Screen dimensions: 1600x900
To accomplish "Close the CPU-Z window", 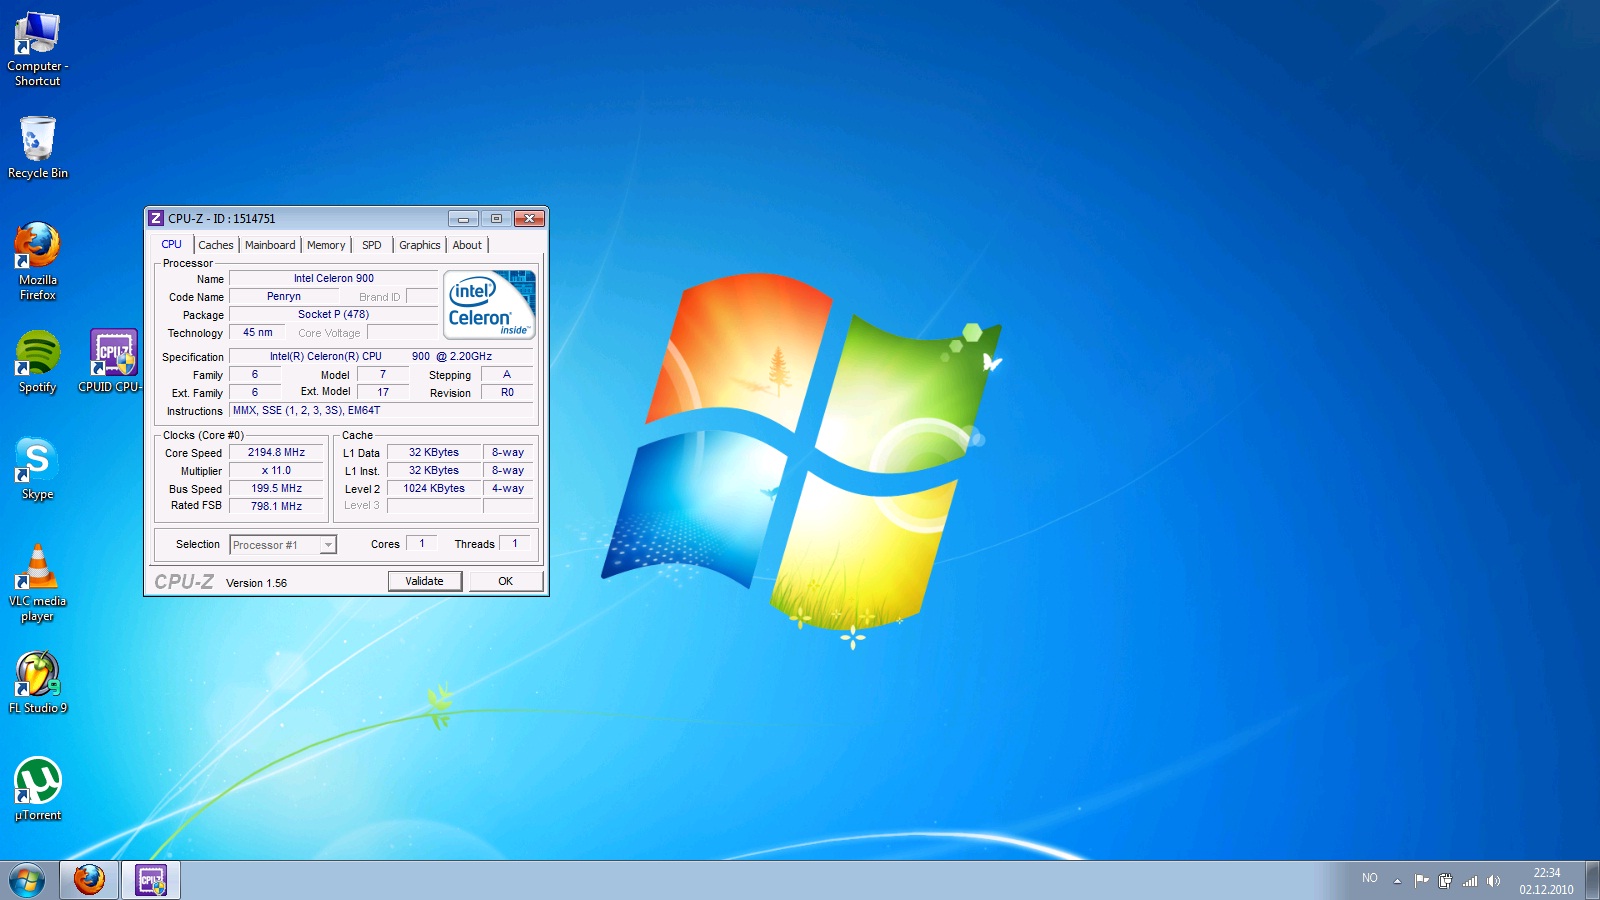I will pyautogui.click(x=529, y=218).
